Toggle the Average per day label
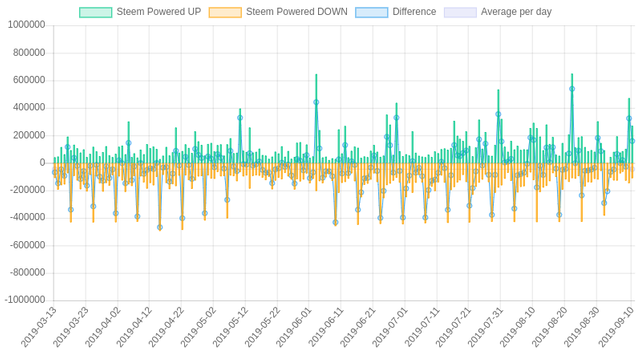This screenshot has width=640, height=361. pyautogui.click(x=516, y=12)
